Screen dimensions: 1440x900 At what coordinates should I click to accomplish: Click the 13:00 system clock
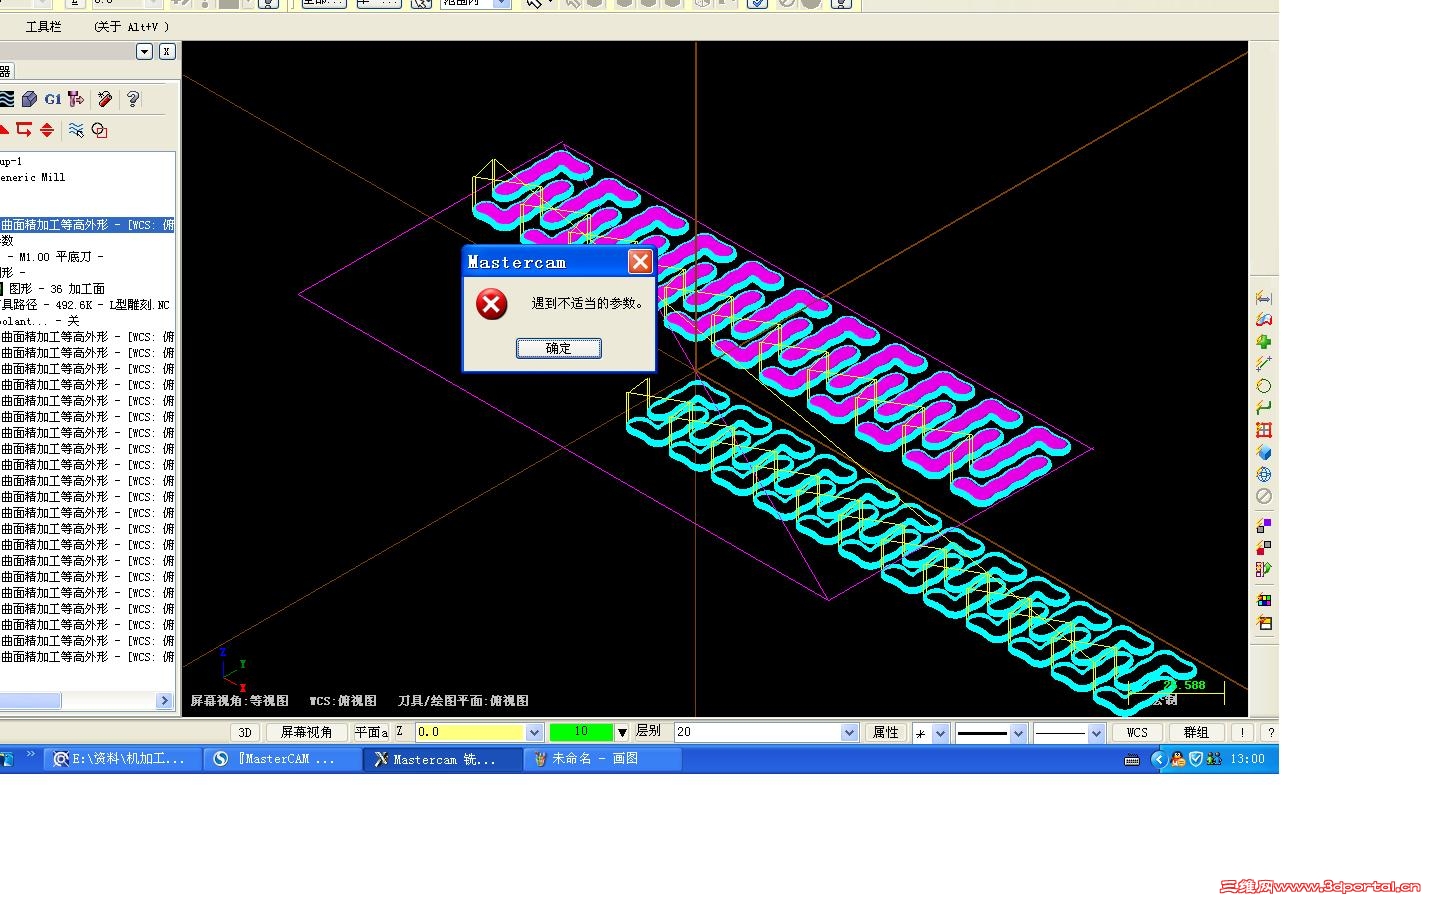1248,759
